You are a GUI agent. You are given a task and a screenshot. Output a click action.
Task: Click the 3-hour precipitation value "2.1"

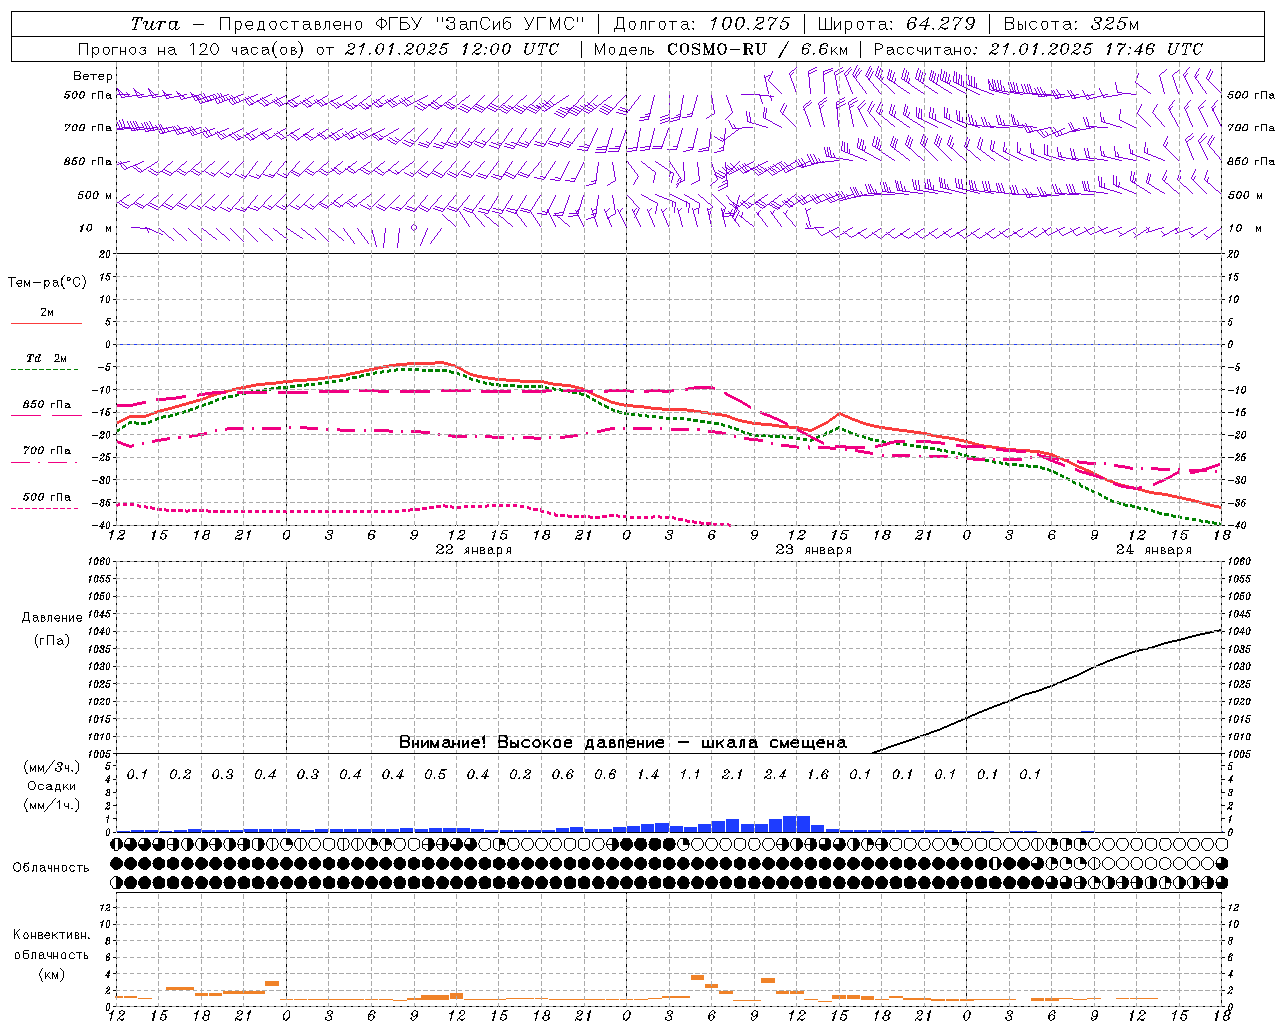pos(733,775)
